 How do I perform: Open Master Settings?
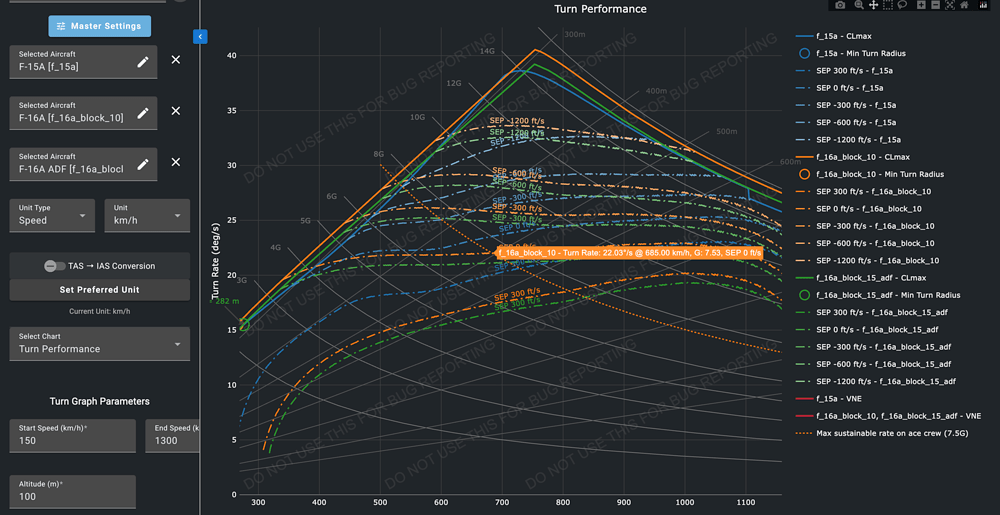[x=100, y=26]
